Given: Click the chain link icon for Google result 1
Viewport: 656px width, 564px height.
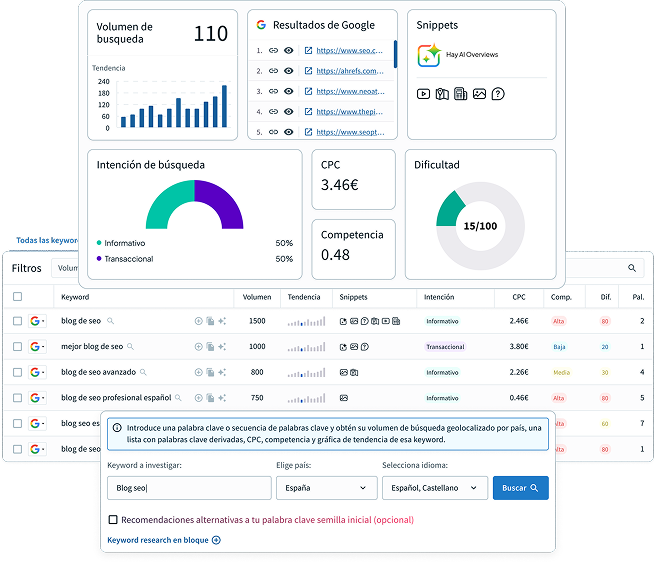Looking at the screenshot, I should pos(273,50).
